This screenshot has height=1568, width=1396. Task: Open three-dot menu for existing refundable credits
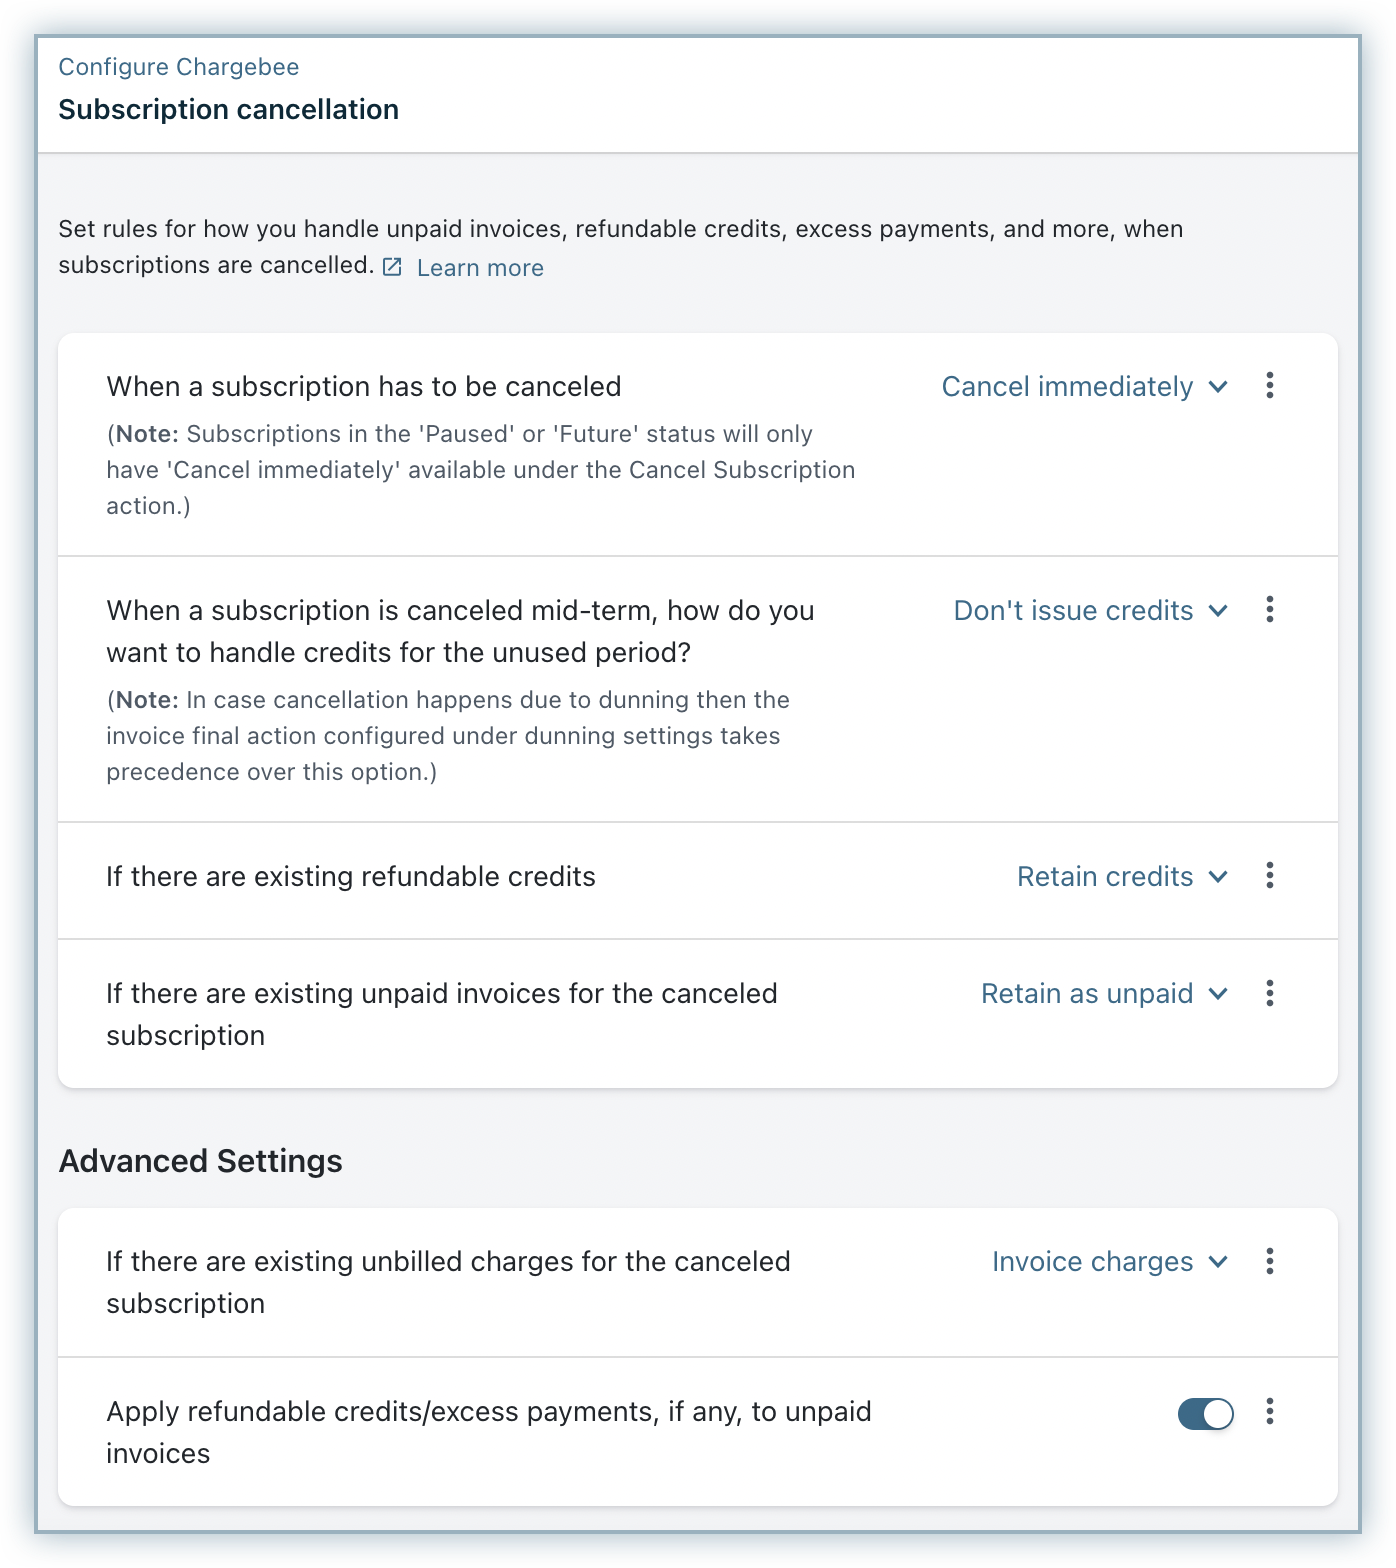(1269, 876)
